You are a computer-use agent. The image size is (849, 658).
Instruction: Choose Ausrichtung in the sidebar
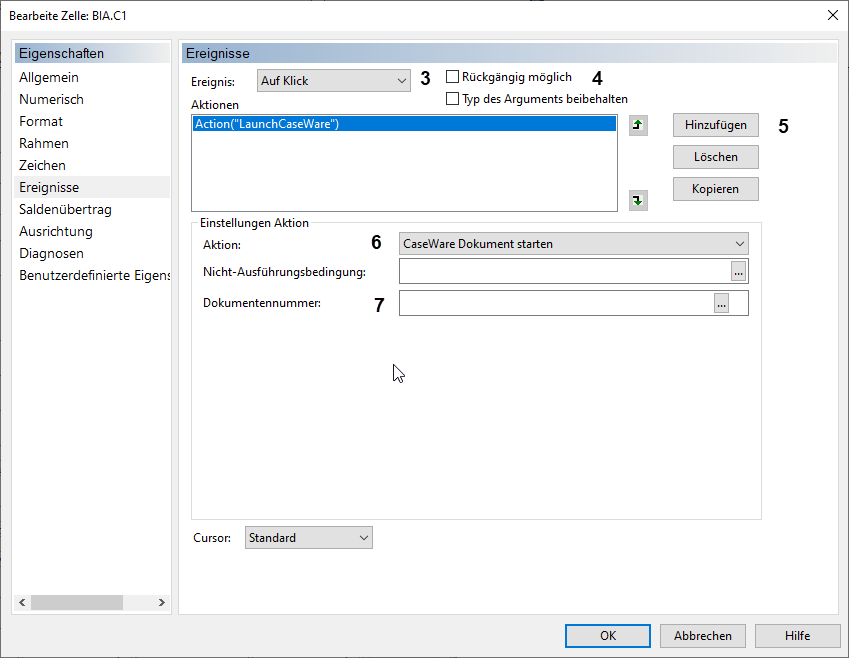click(92, 231)
